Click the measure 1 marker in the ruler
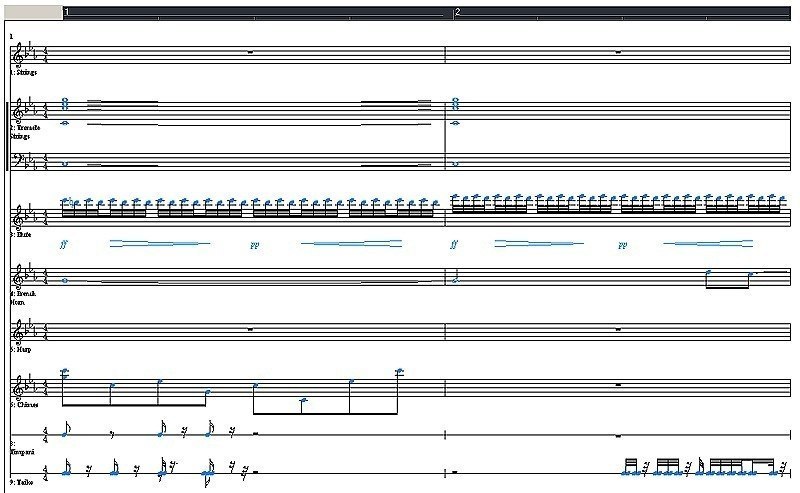 click(66, 12)
